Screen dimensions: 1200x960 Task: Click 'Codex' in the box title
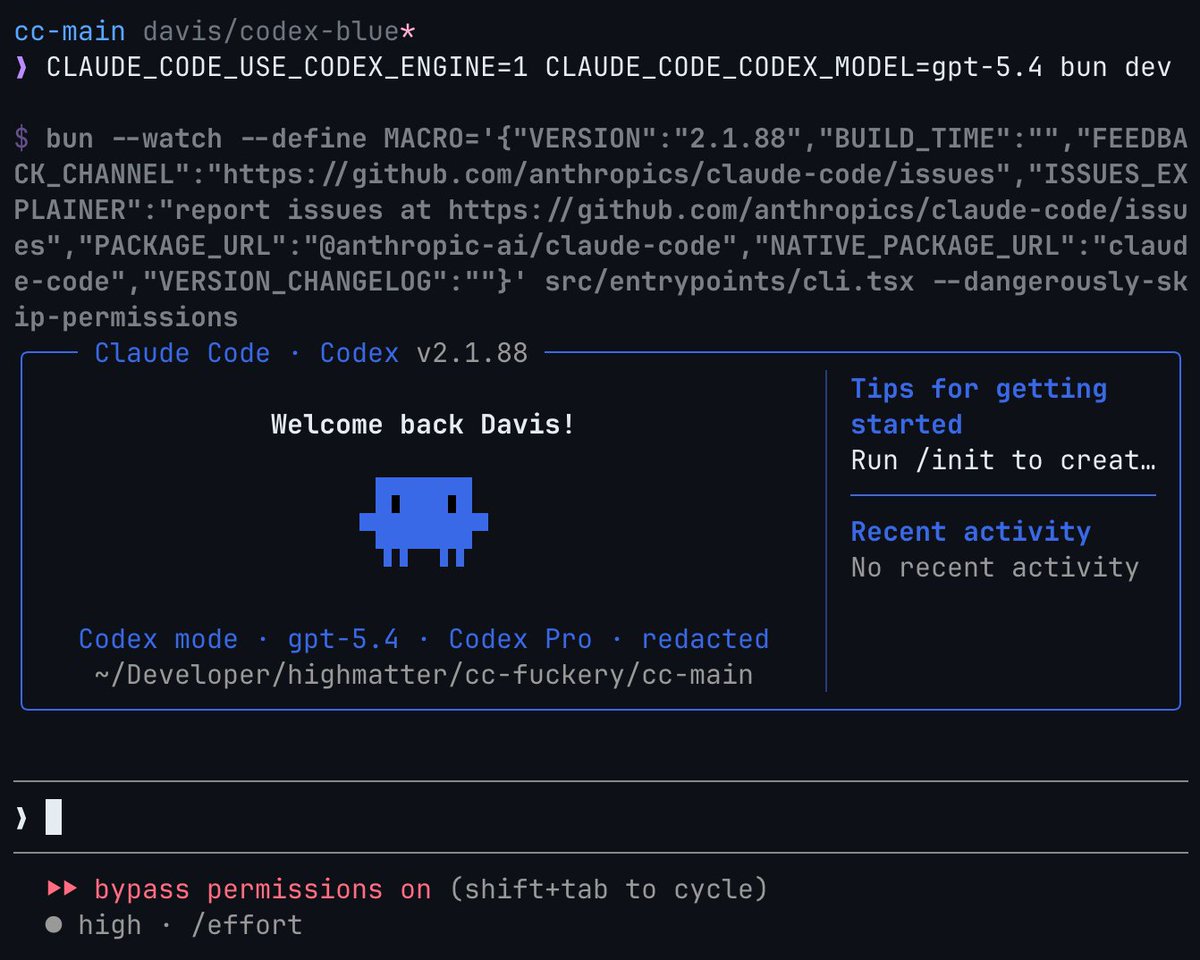click(x=359, y=353)
